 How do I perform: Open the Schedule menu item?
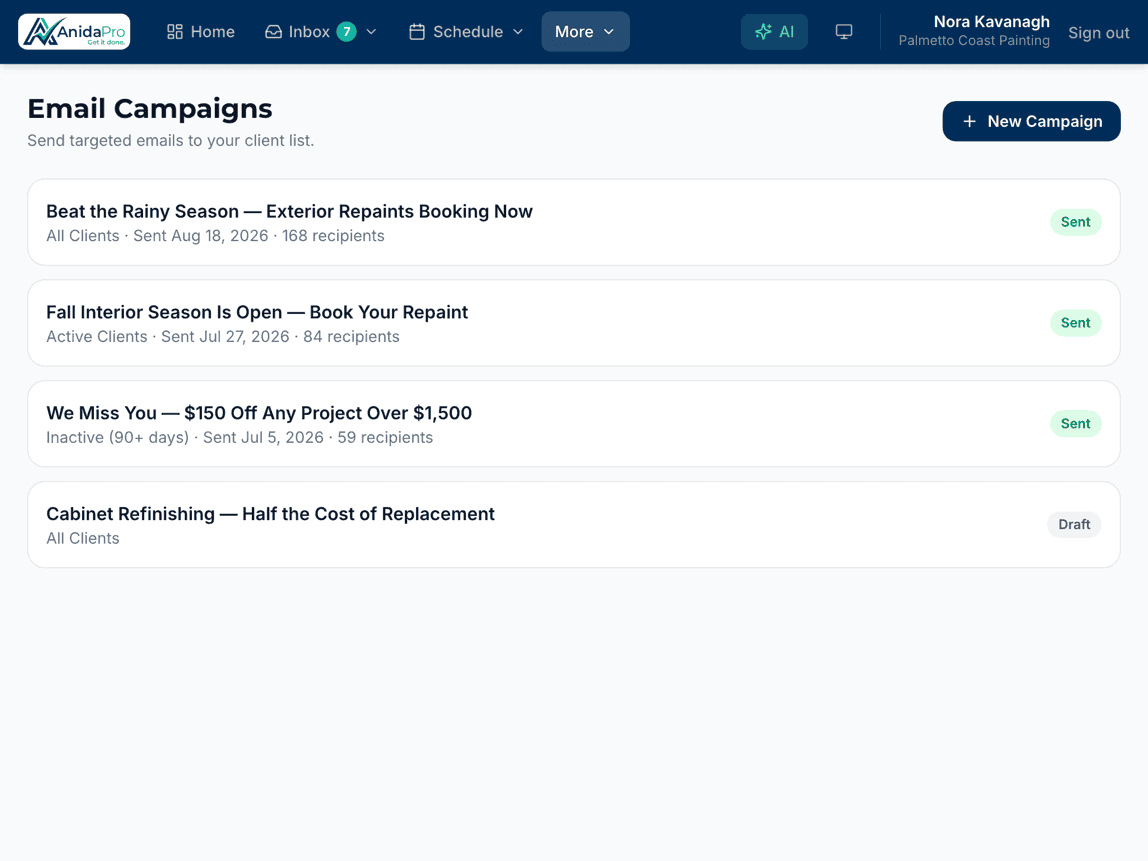click(466, 31)
